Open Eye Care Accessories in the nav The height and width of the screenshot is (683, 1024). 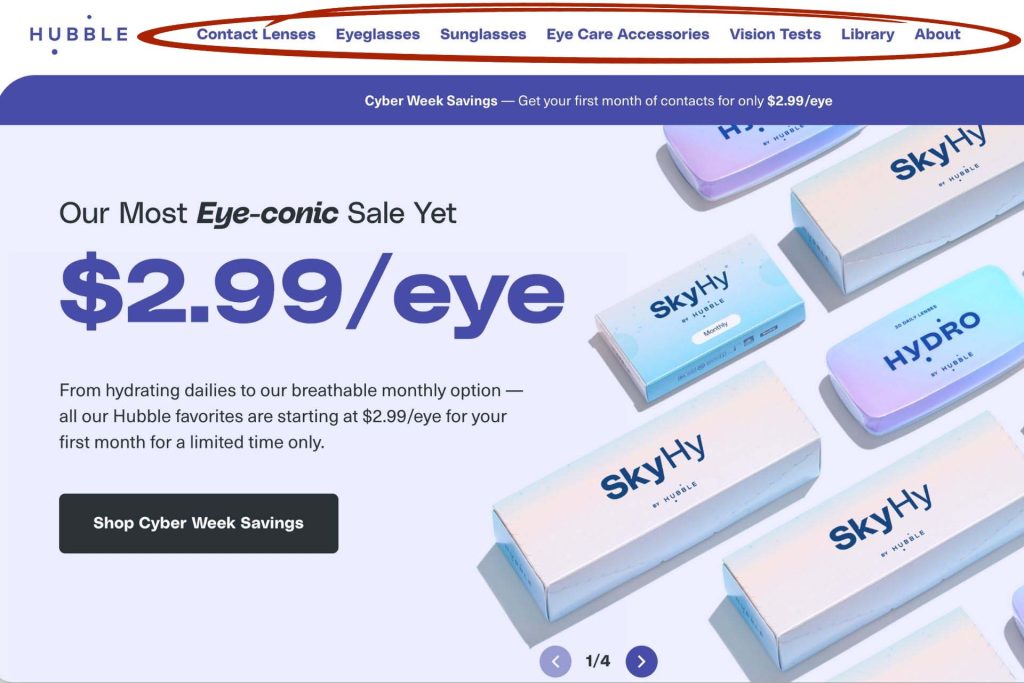(628, 34)
